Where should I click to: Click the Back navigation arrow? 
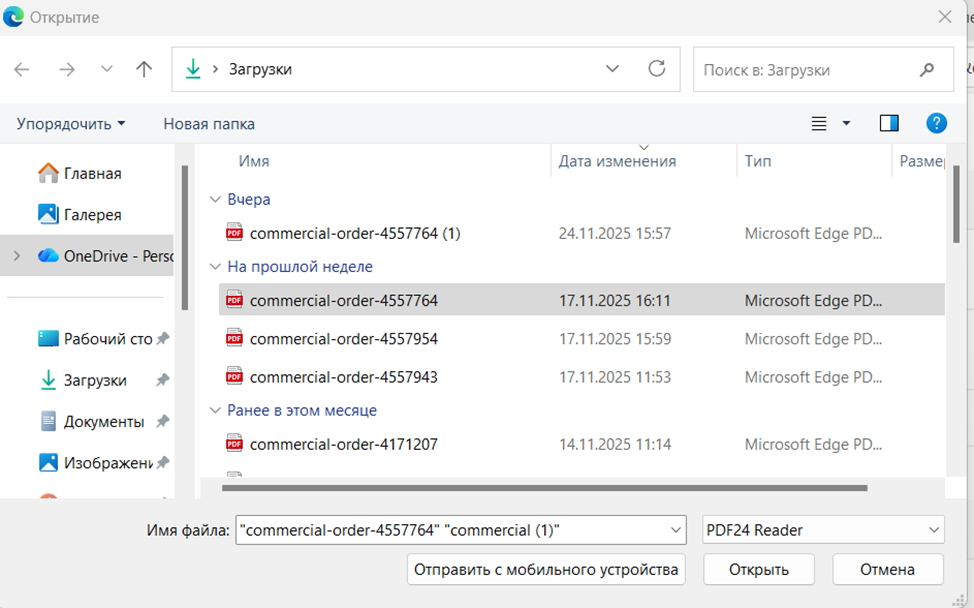(x=22, y=69)
